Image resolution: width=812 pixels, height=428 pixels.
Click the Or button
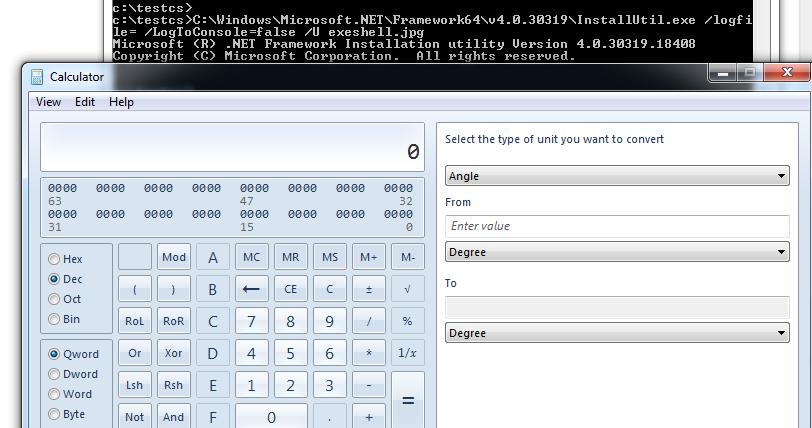(135, 353)
